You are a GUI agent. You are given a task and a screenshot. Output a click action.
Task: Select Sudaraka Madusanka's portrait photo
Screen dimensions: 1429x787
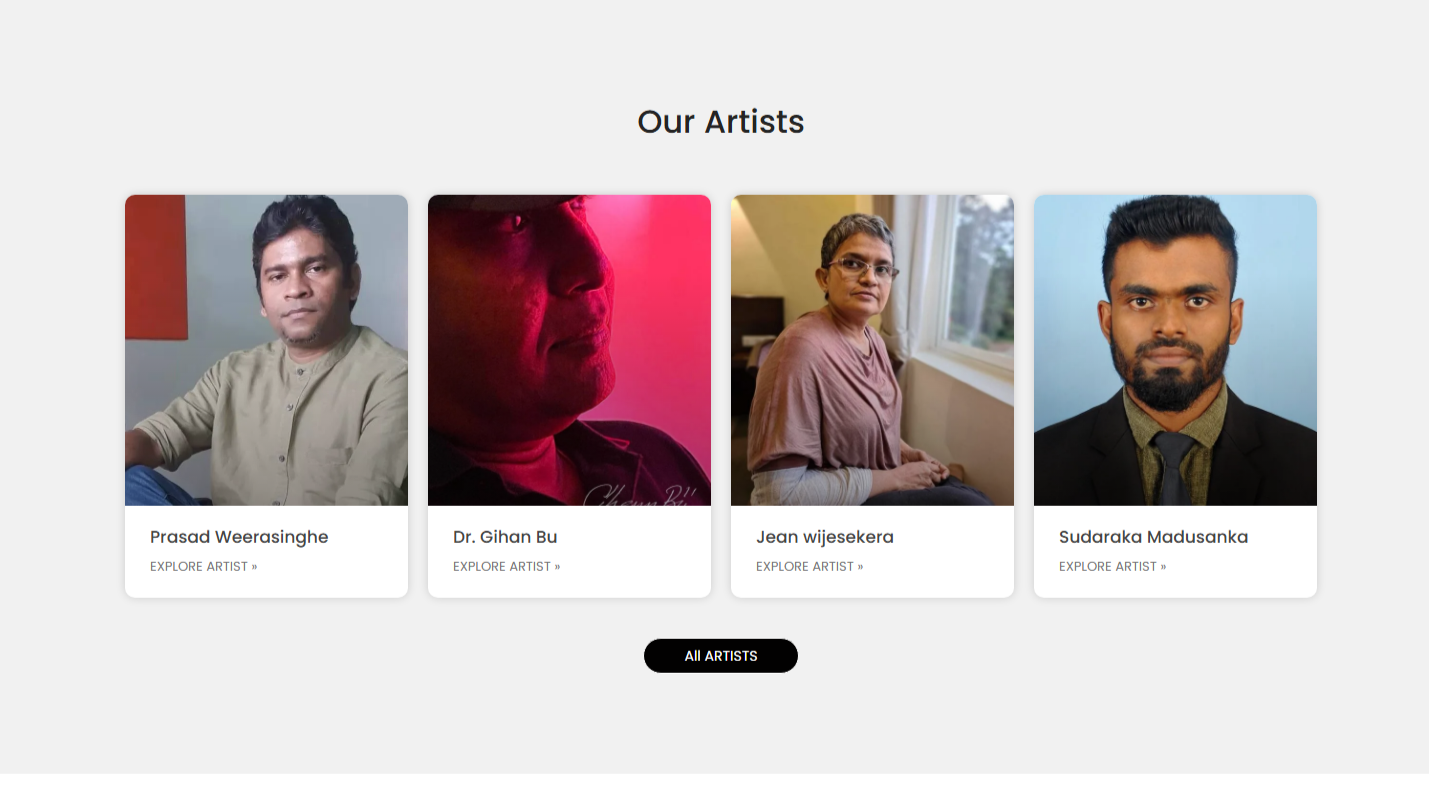(x=1175, y=350)
